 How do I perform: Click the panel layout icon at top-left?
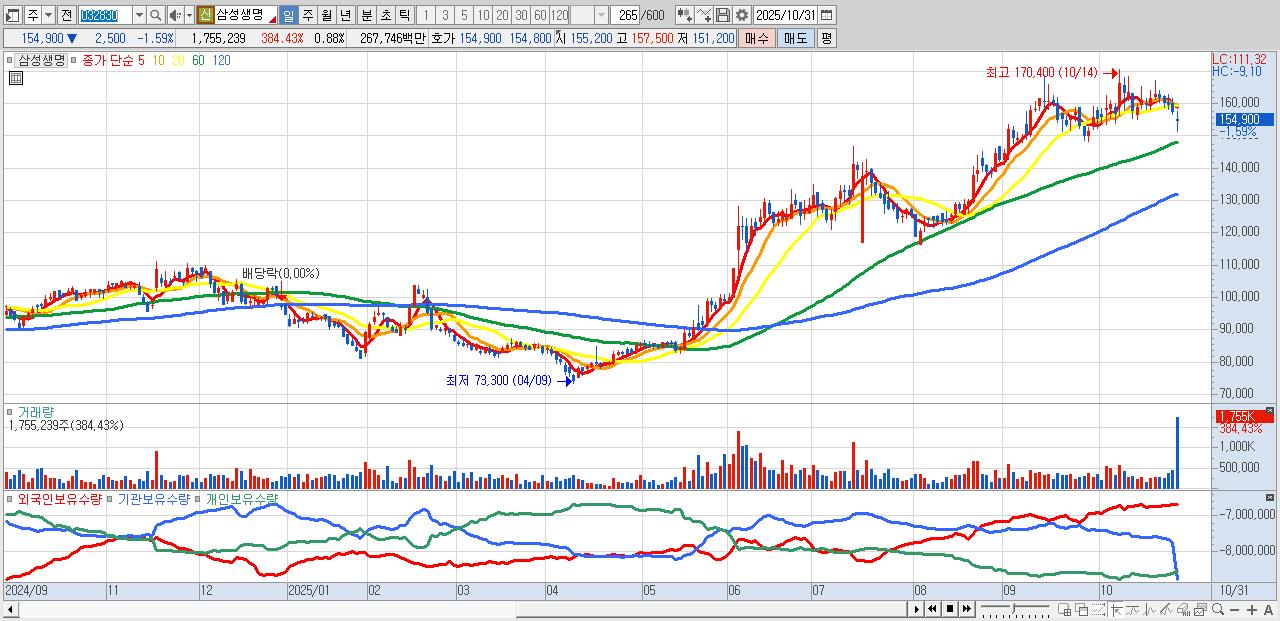pyautogui.click(x=12, y=15)
